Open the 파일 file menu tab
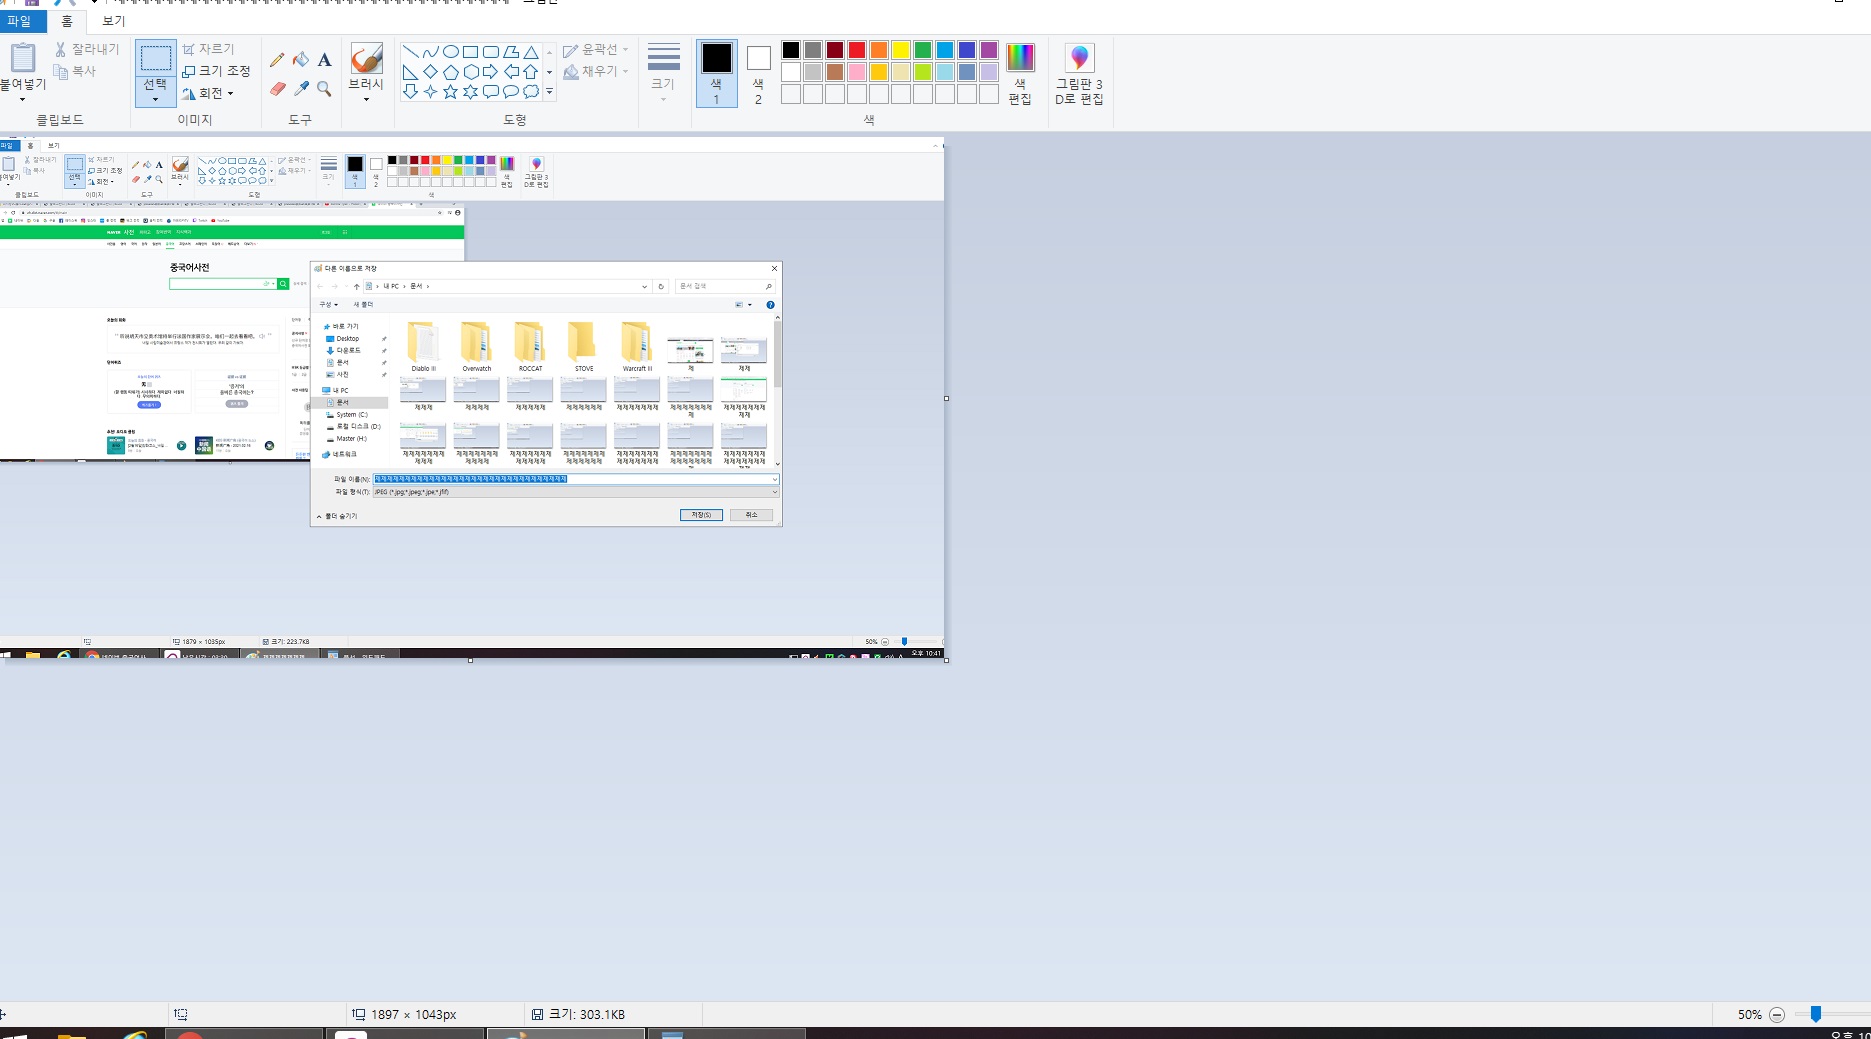Viewport: 1871px width, 1039px height. tap(19, 21)
